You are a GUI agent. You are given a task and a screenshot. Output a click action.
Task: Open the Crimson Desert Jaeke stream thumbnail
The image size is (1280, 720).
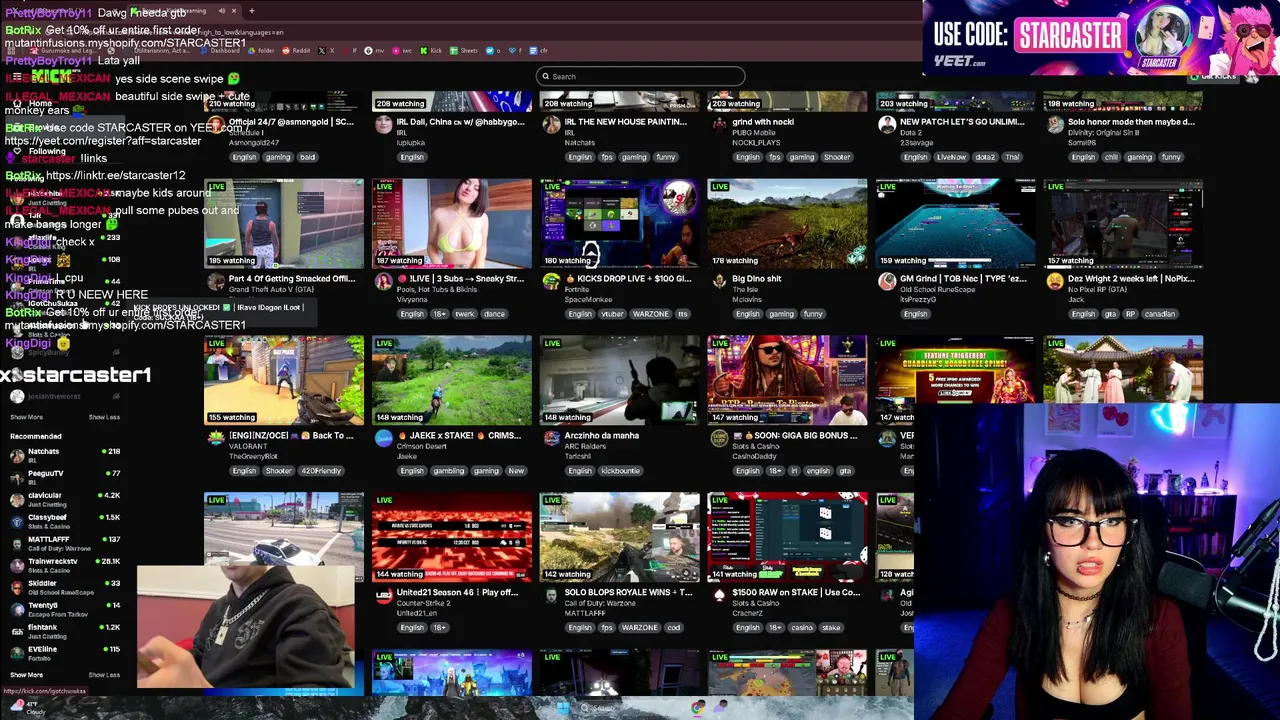click(452, 381)
